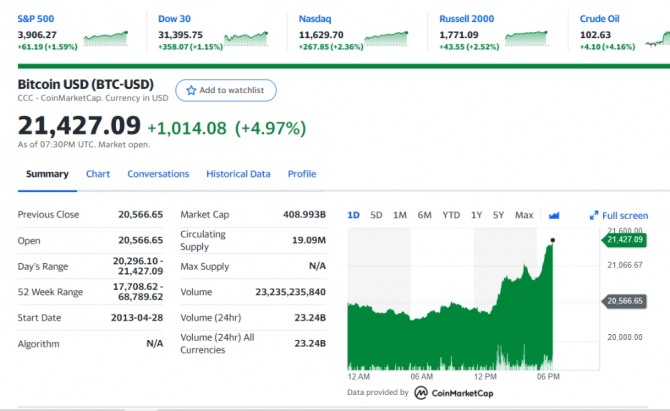
Task: Select the Max chart range
Action: pyautogui.click(x=524, y=215)
